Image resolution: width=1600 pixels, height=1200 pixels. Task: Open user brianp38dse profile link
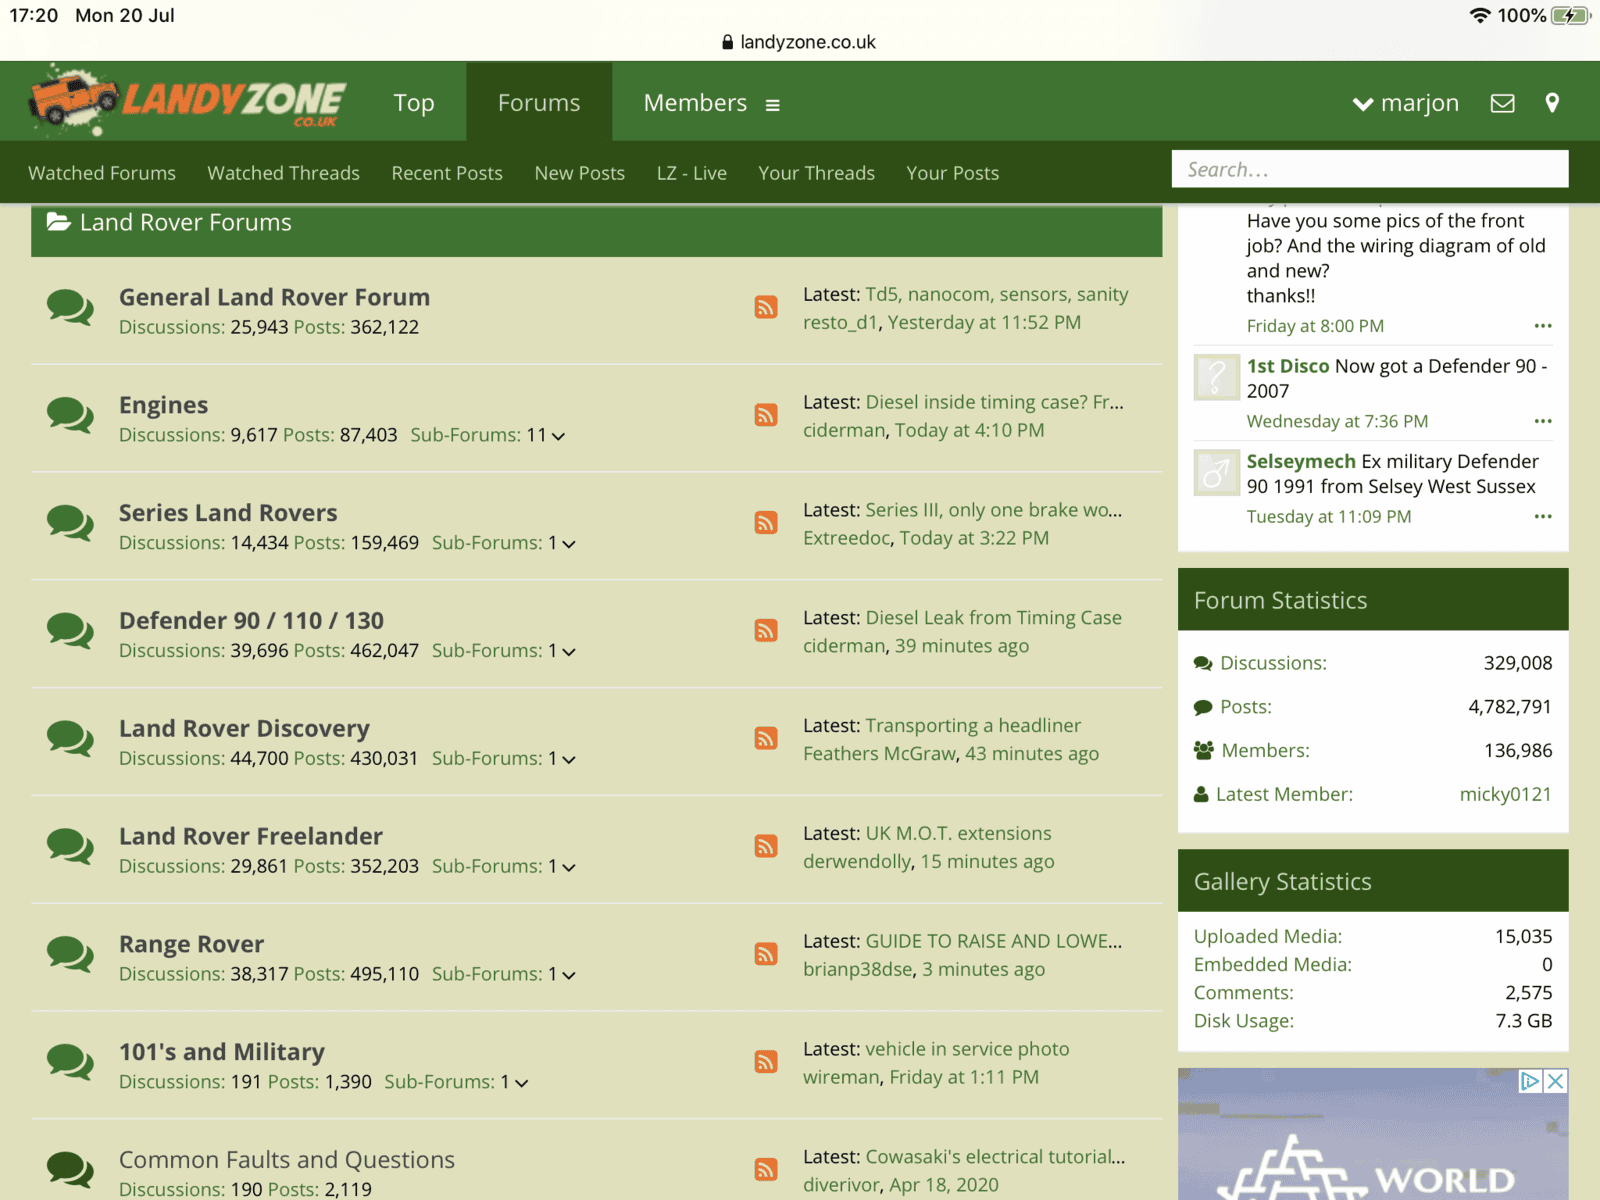858,969
